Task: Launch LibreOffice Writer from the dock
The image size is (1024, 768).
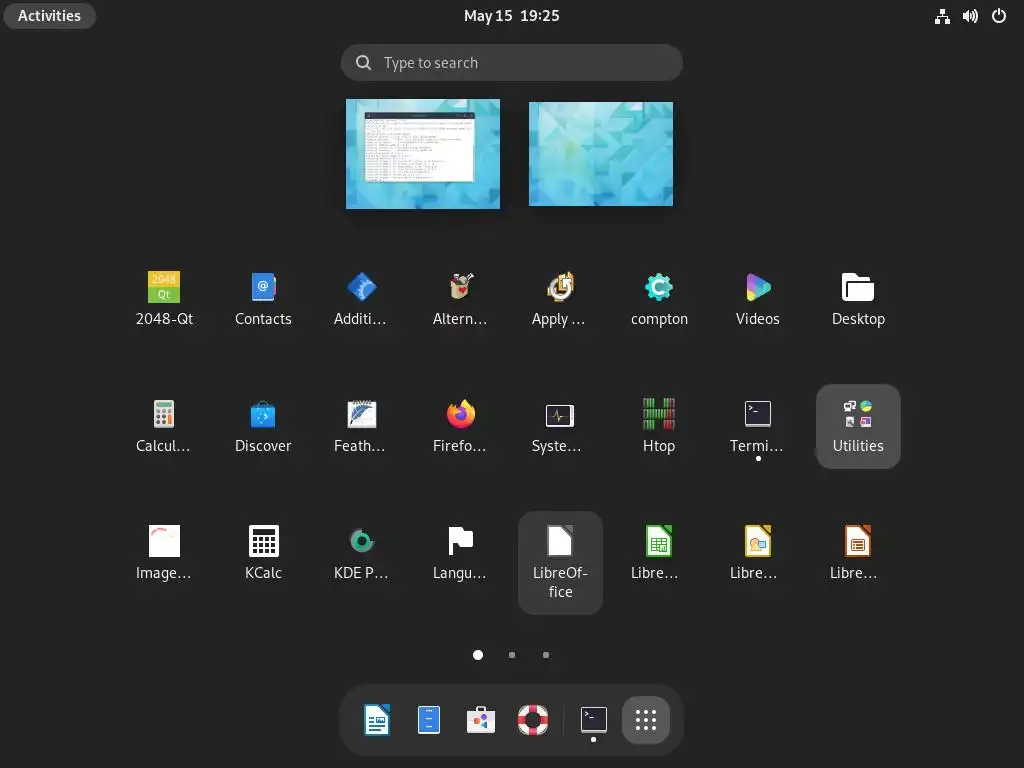Action: [377, 720]
